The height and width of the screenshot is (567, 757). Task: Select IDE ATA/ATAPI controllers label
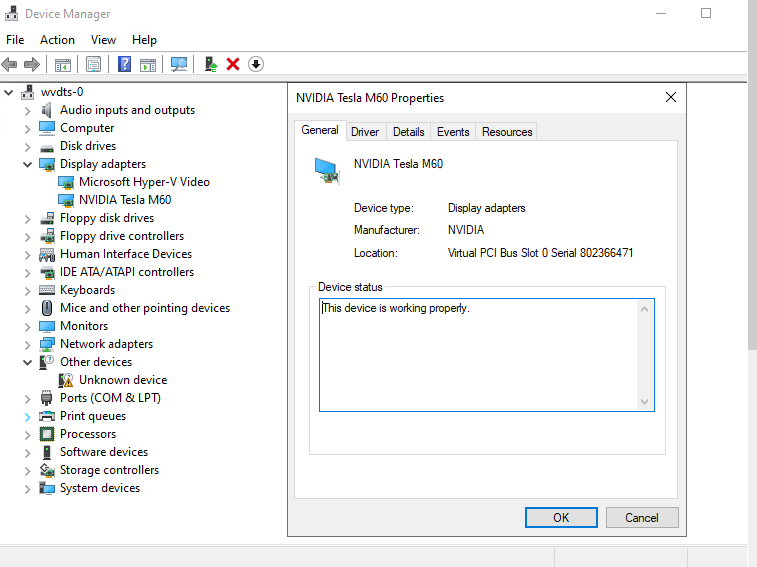coord(126,272)
